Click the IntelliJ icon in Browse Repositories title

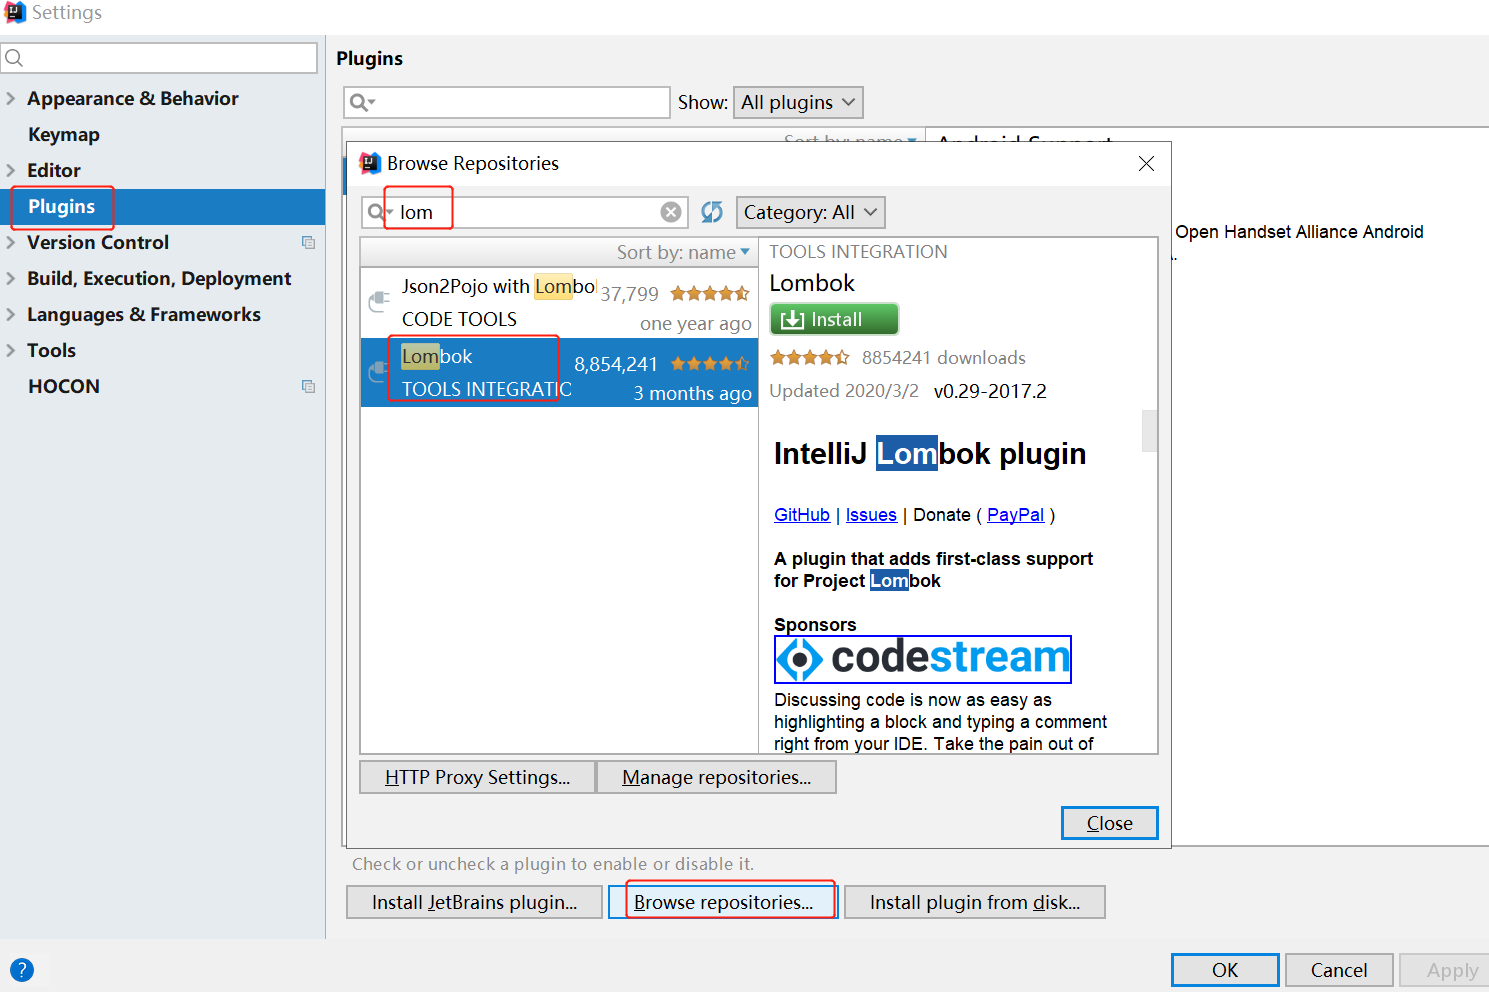pos(370,163)
